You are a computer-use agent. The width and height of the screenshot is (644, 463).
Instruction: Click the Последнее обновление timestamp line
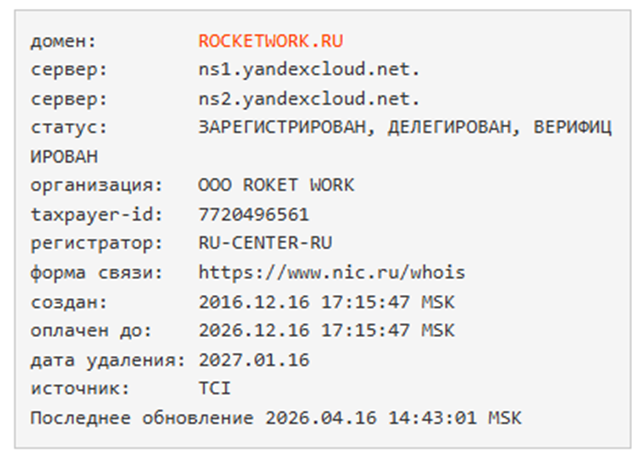pyautogui.click(x=276, y=417)
